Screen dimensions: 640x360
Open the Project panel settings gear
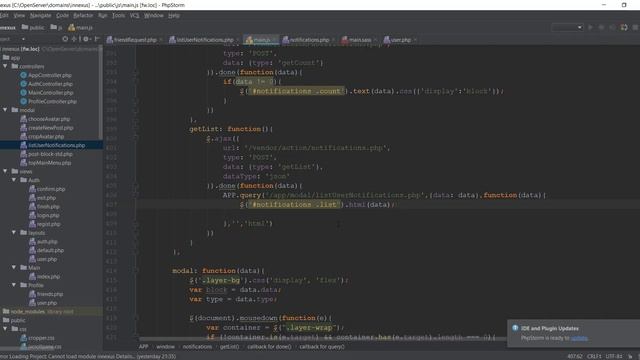[86, 39]
